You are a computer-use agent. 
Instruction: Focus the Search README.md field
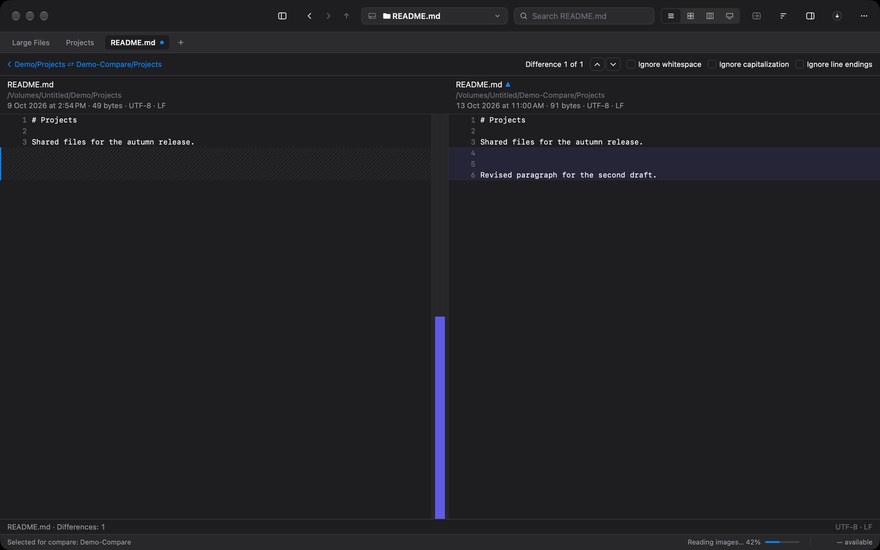point(584,16)
